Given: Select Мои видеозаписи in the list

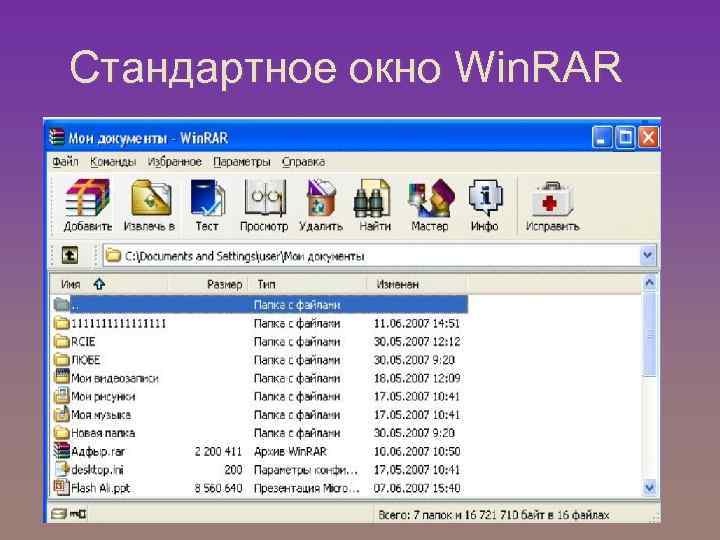Looking at the screenshot, I should pos(115,378).
